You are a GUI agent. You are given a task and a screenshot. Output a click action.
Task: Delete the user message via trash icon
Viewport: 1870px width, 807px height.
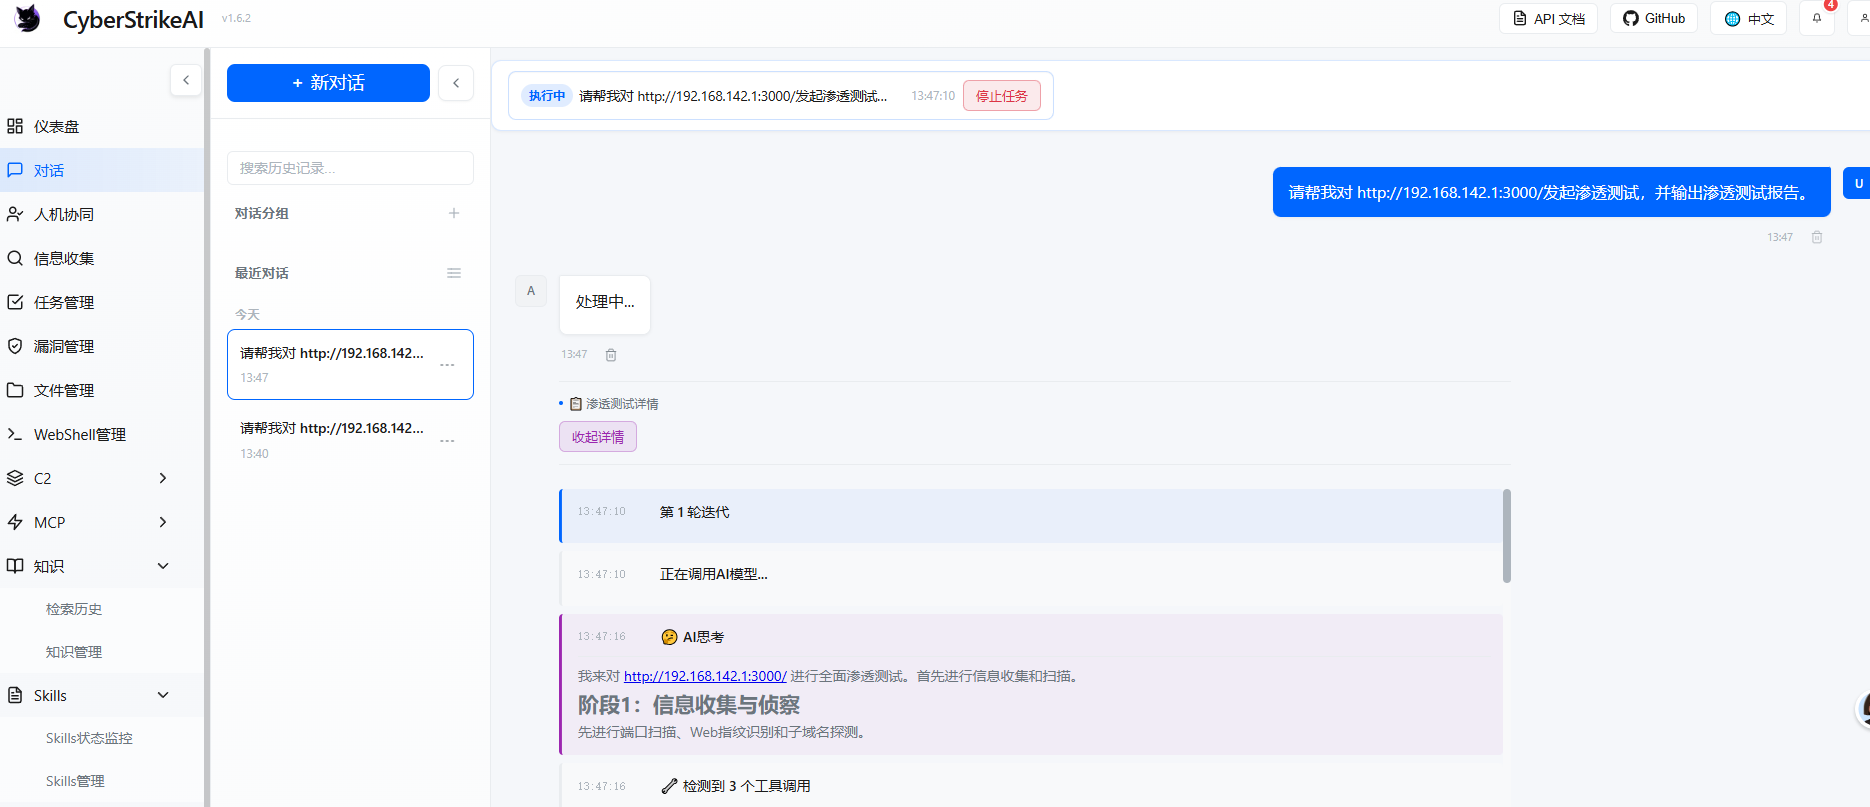(1817, 237)
